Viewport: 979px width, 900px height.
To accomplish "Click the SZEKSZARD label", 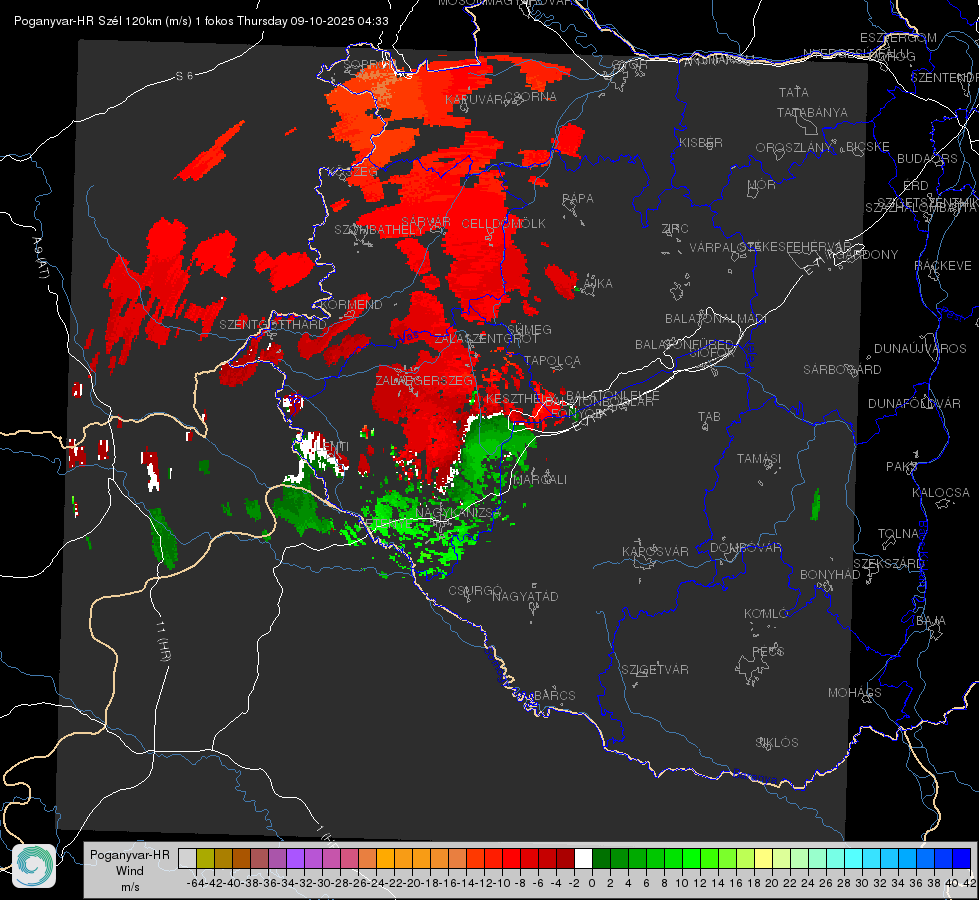I will coord(888,564).
